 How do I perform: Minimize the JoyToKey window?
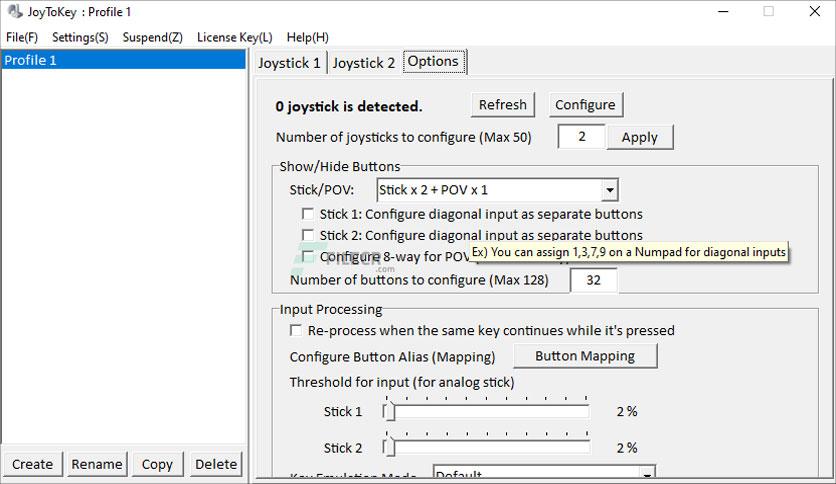(x=723, y=11)
